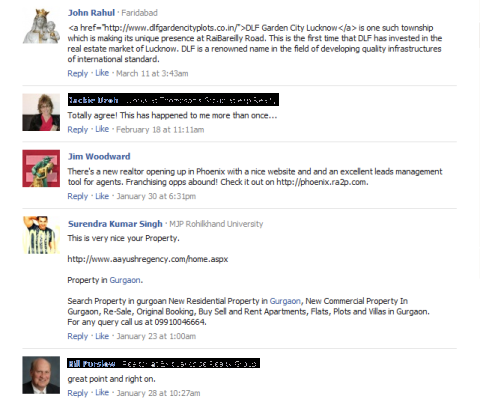480x405 pixels.
Task: Click the redacted woman's avatar photo
Action: point(41,112)
